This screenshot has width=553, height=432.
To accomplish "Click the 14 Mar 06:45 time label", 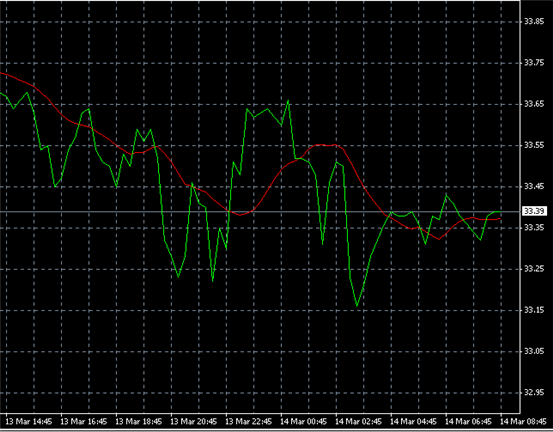I will click(468, 422).
